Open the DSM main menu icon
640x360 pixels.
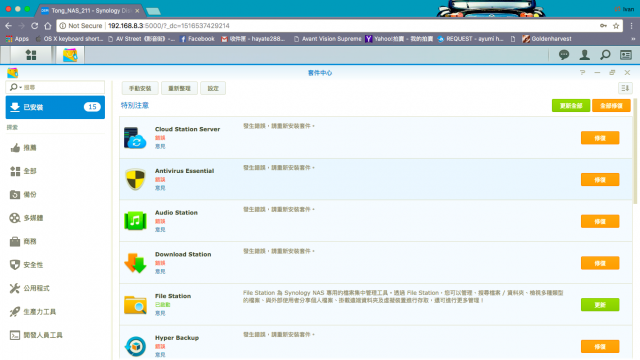coord(31,55)
